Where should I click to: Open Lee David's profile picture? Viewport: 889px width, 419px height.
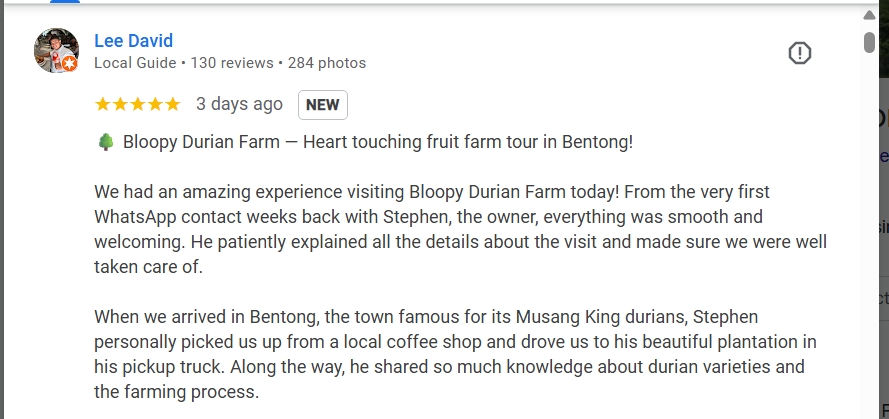tap(56, 50)
